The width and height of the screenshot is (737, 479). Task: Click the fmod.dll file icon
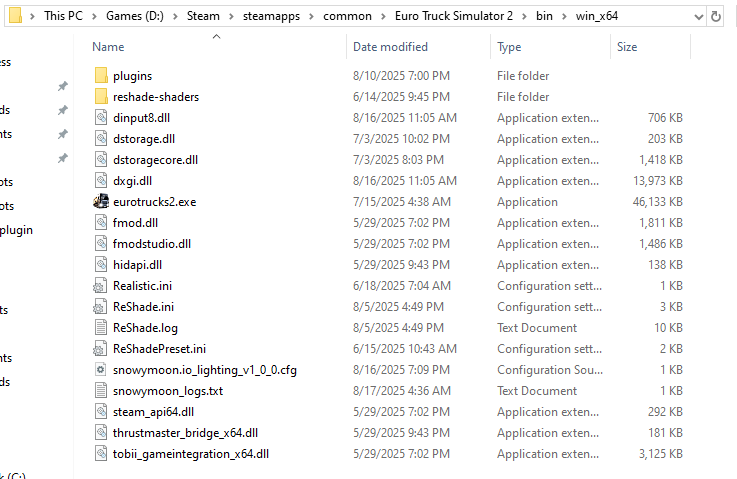click(x=101, y=222)
